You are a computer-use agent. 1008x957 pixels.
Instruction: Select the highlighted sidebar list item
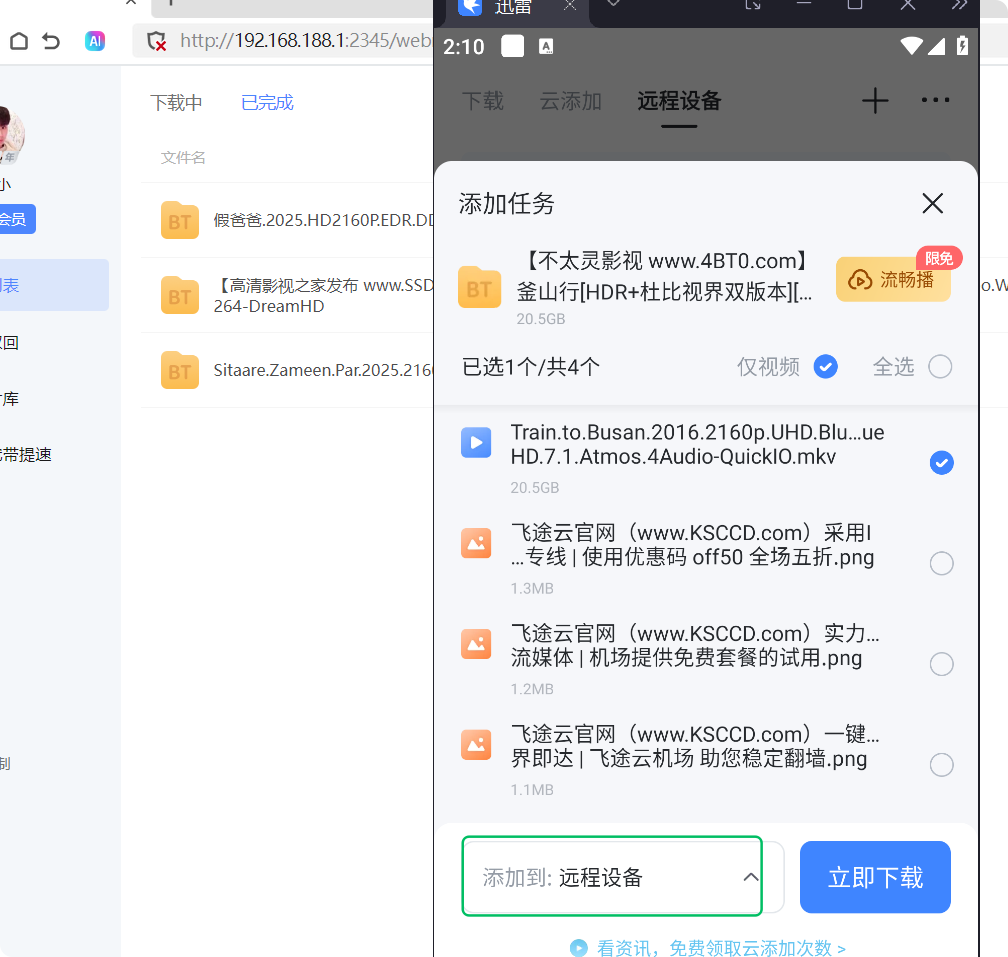coord(54,285)
